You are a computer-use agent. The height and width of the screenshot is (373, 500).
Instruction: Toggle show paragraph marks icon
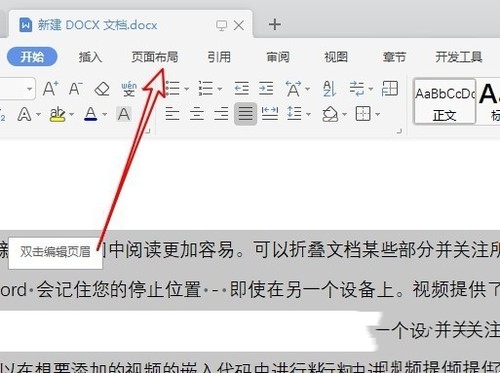[x=357, y=89]
